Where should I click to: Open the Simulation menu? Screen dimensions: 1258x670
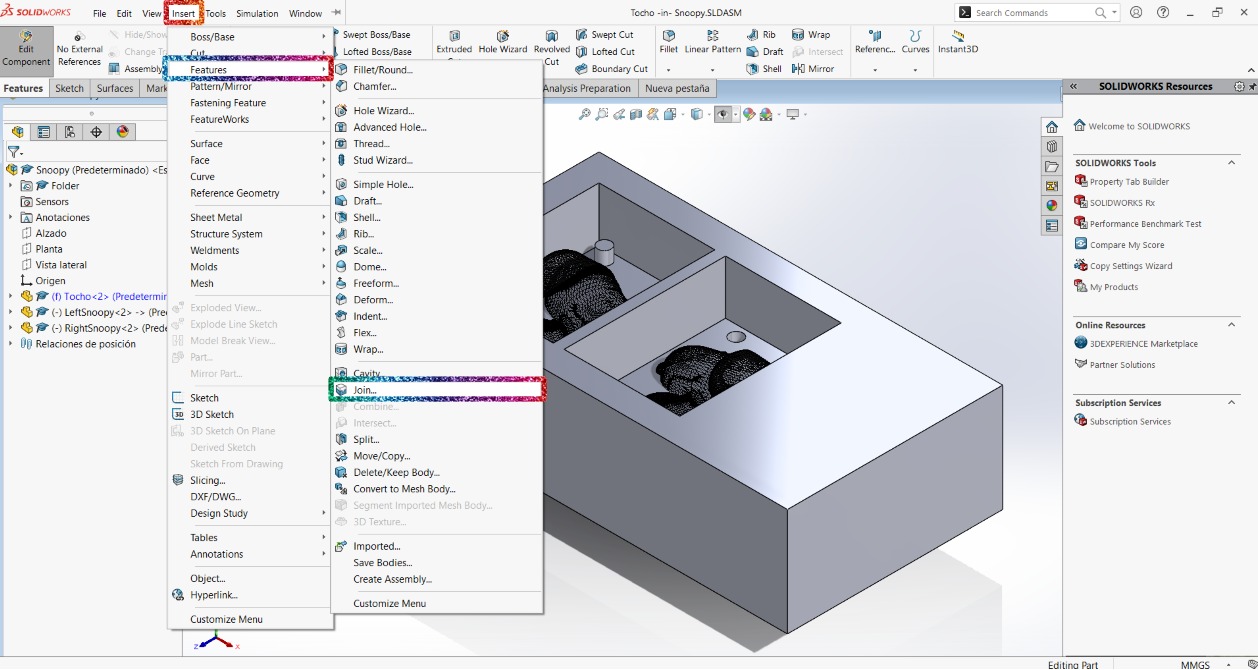[257, 14]
